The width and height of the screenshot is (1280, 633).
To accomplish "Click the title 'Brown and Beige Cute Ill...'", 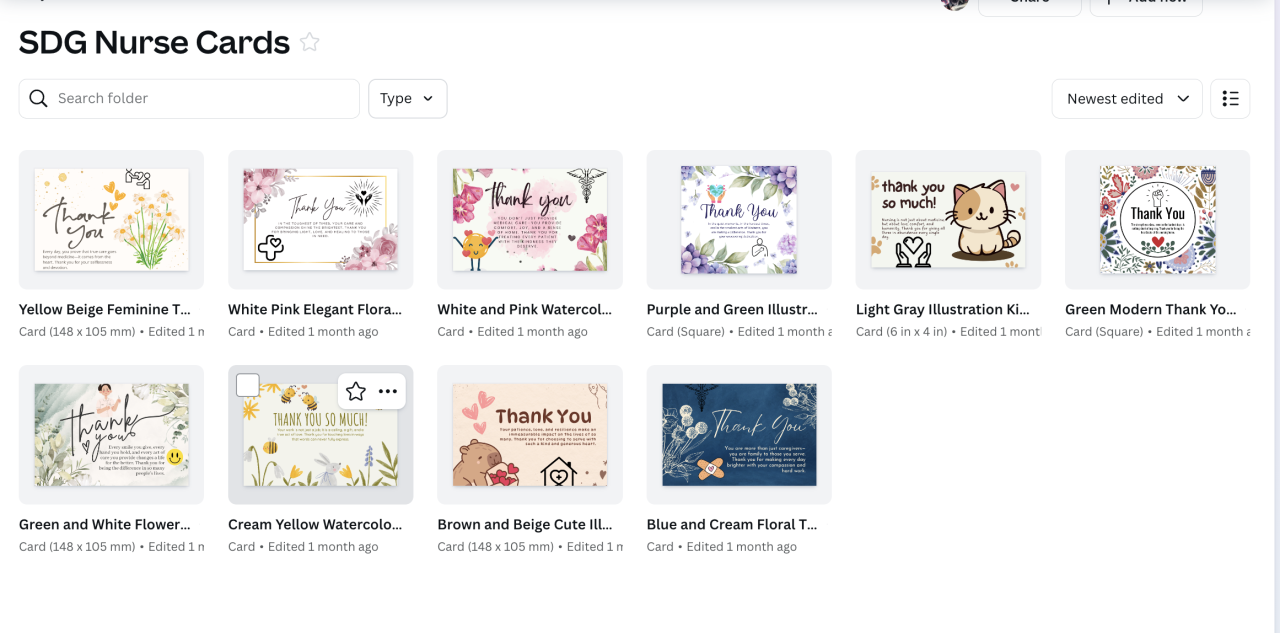I will coord(524,525).
